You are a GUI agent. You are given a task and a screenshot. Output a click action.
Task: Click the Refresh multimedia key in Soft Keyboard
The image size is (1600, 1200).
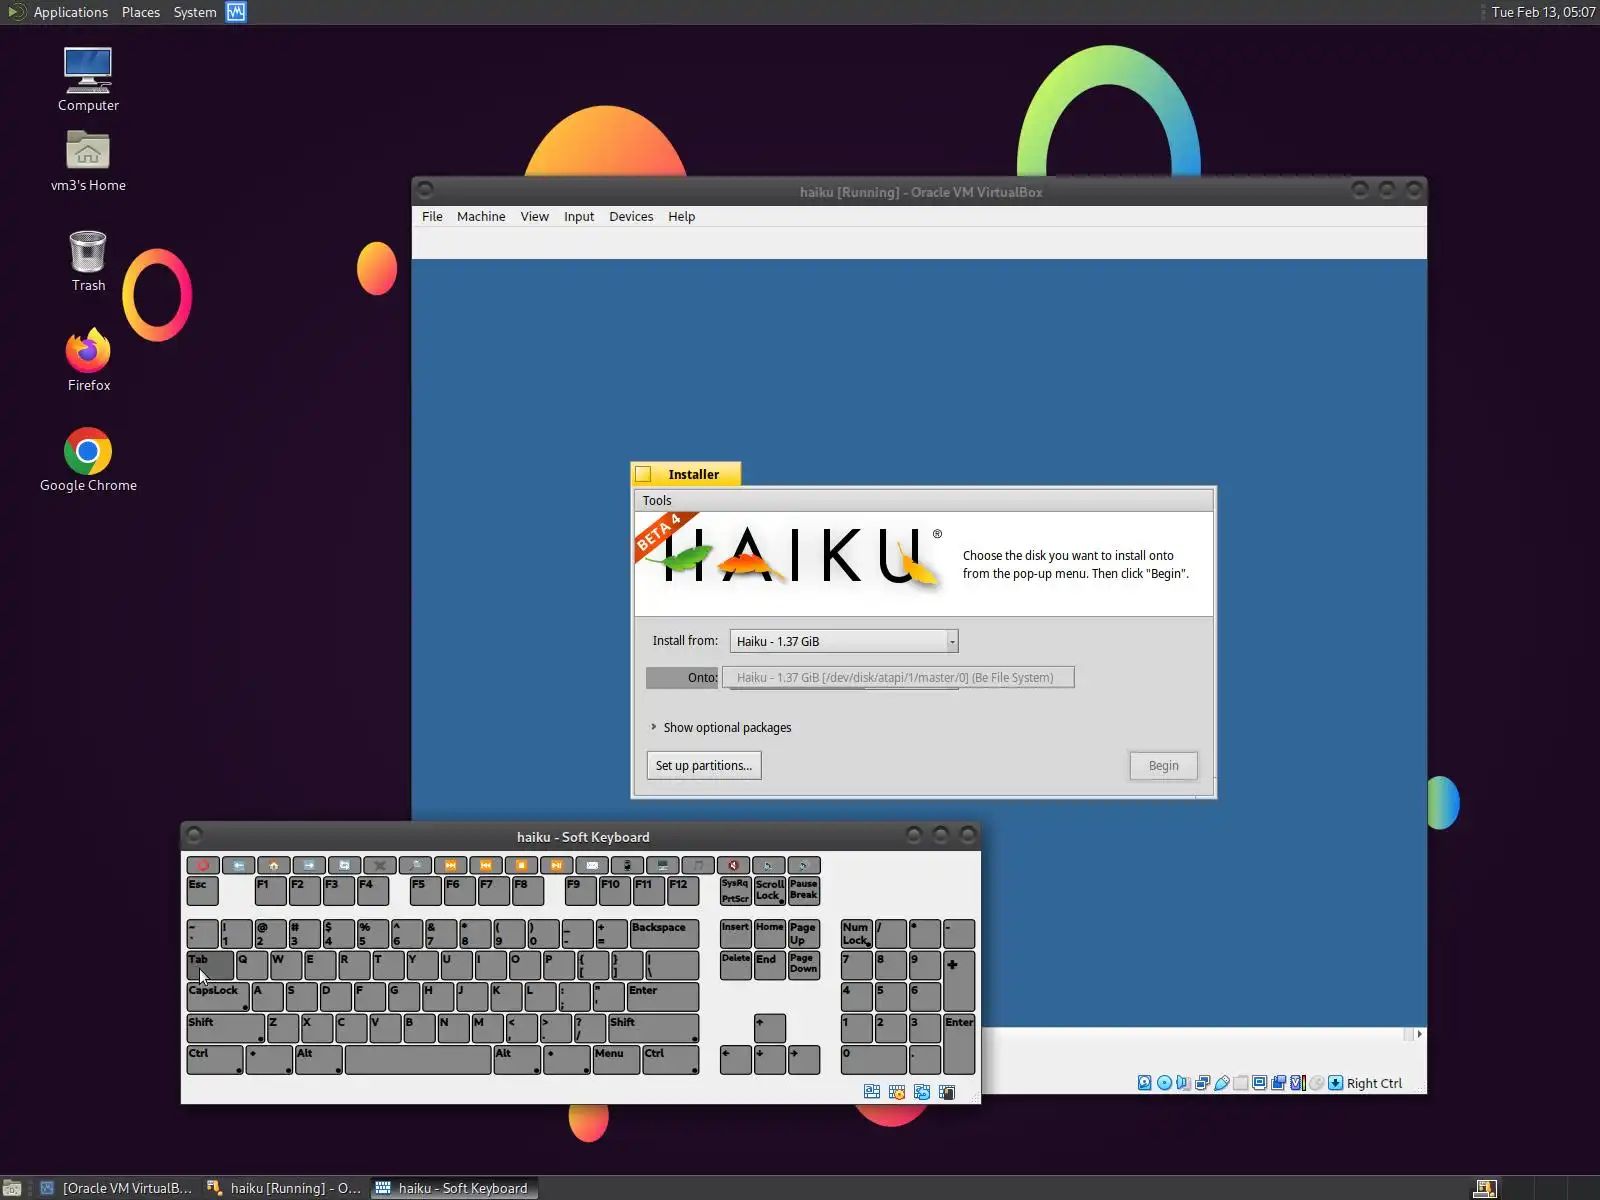pos(344,865)
